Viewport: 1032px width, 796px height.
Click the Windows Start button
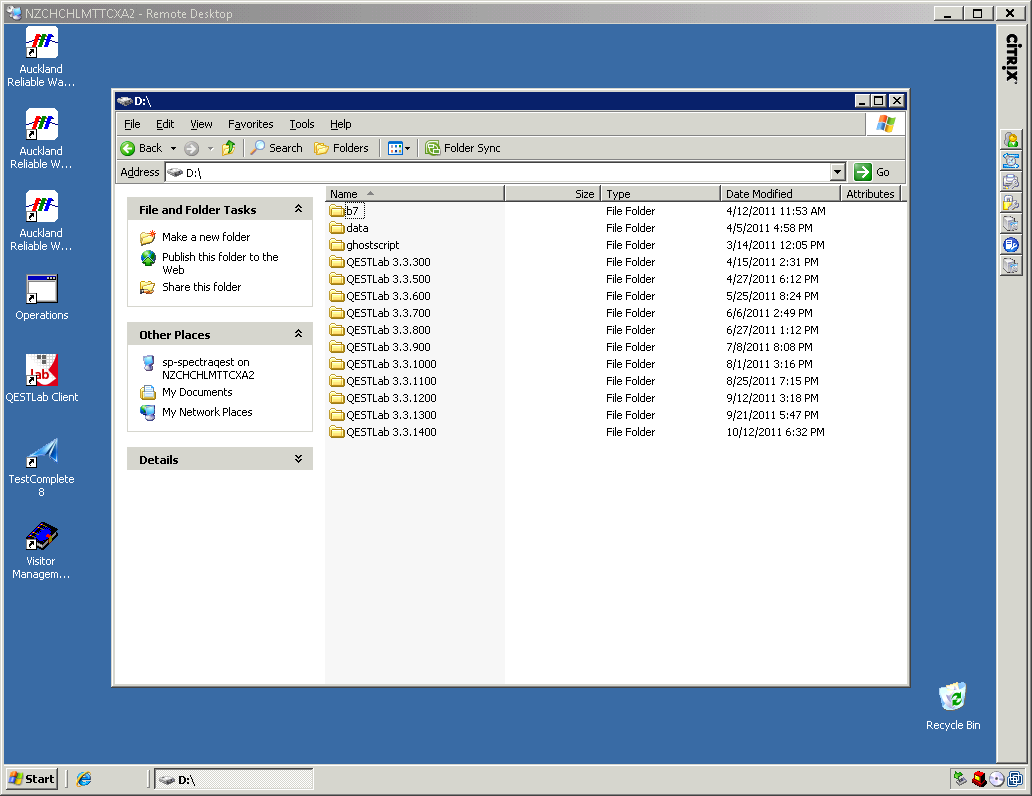coord(32,779)
